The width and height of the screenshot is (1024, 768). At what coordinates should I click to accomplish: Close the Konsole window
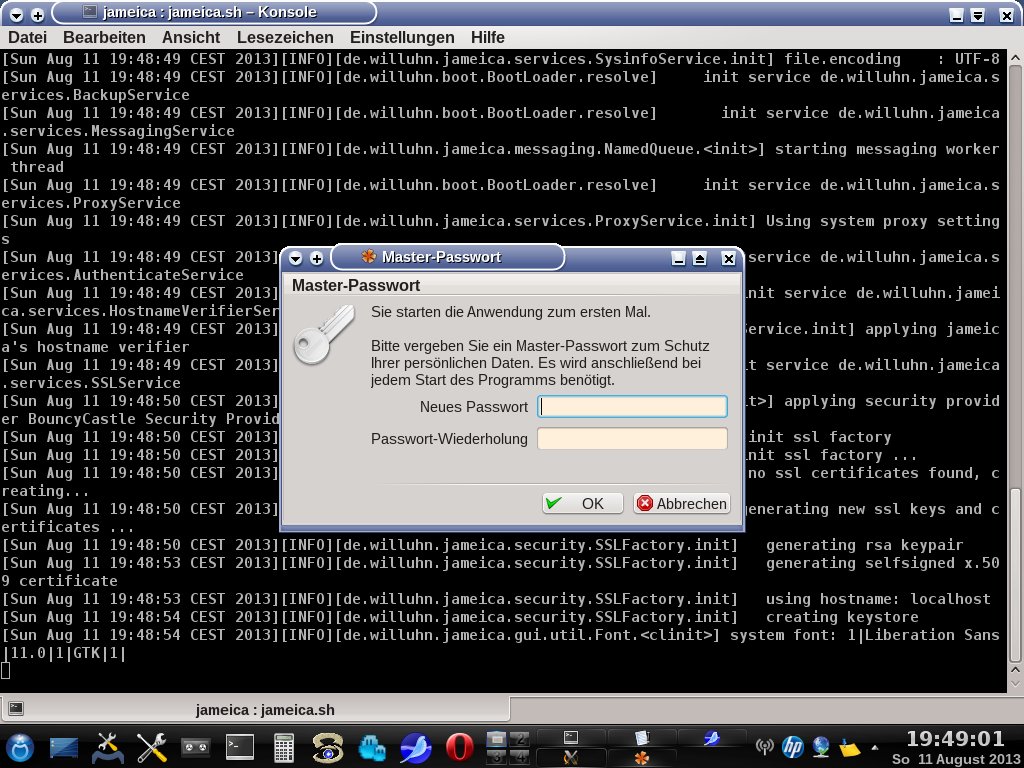tap(1006, 14)
